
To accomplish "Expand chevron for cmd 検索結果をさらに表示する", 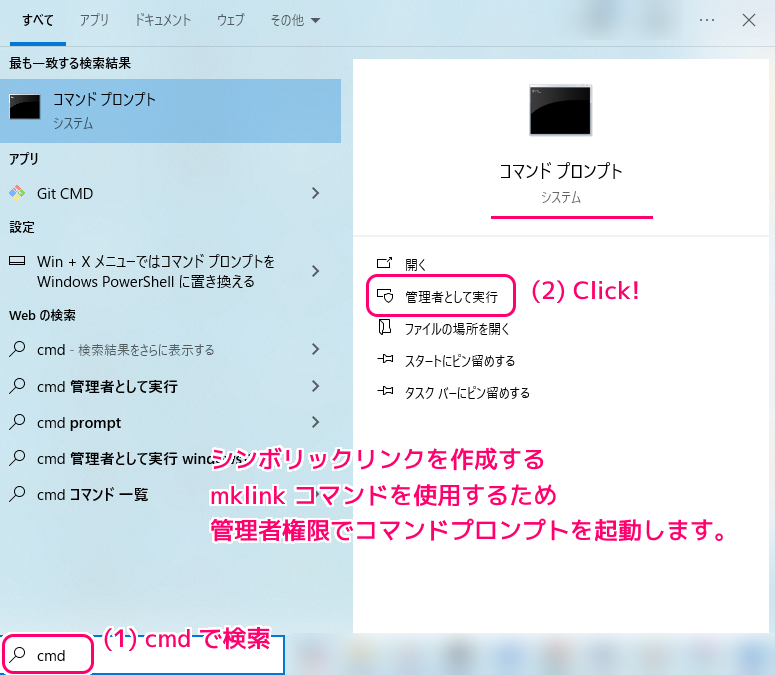I will pyautogui.click(x=315, y=349).
